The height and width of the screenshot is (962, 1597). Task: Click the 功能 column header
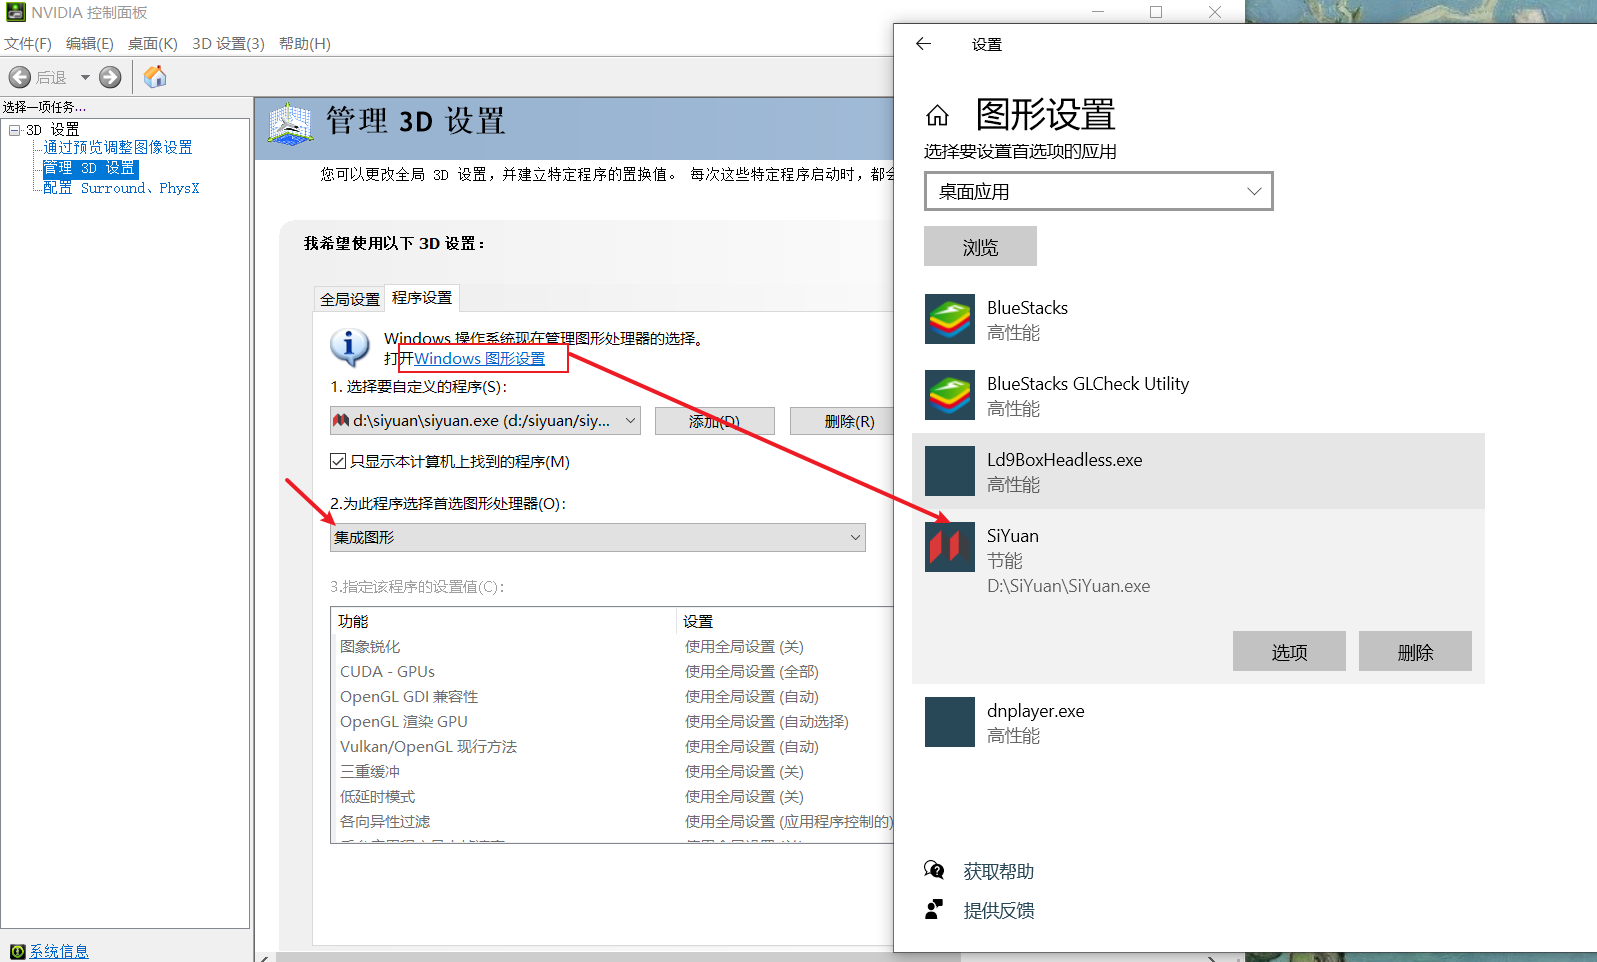(x=504, y=621)
